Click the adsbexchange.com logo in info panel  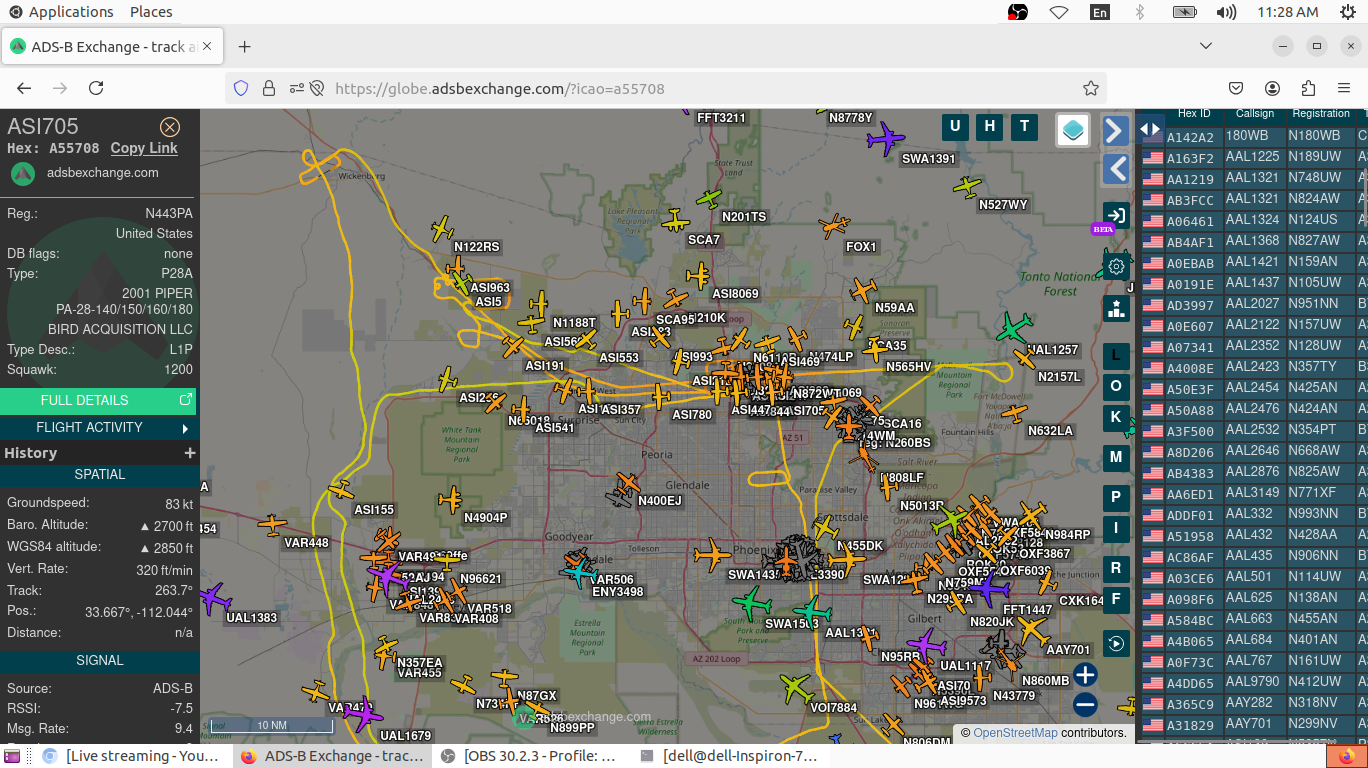point(23,173)
